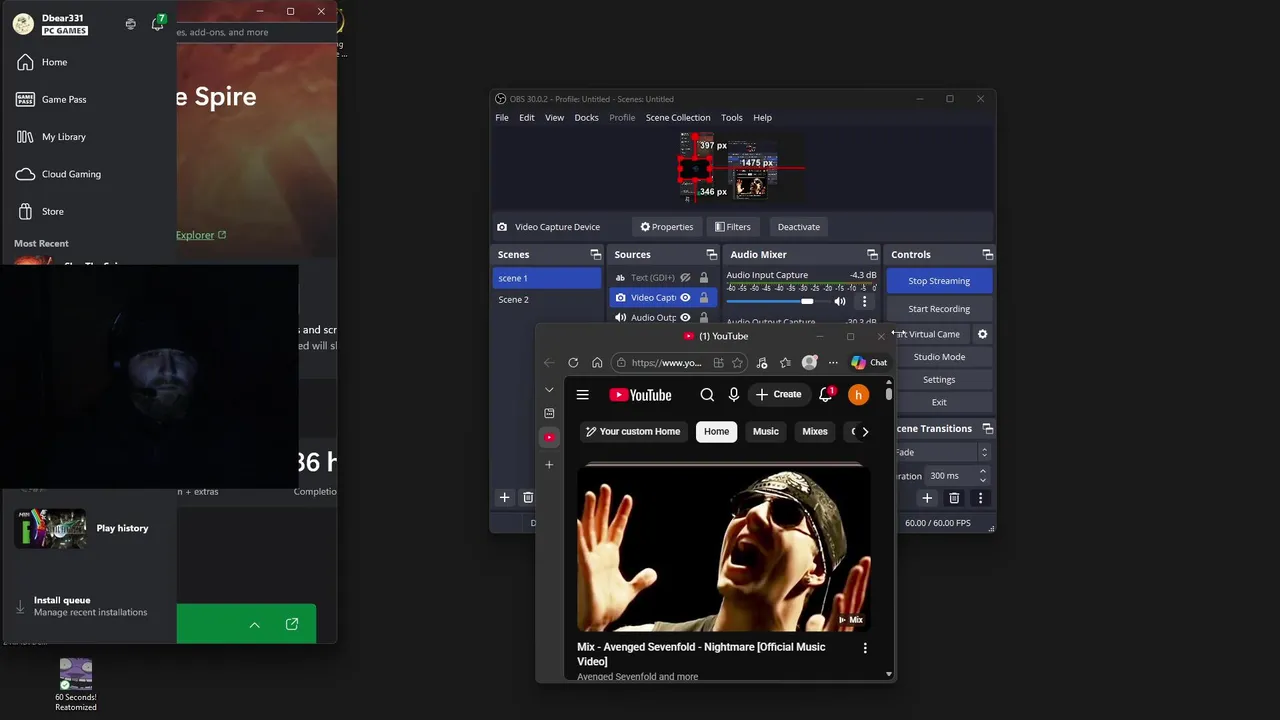Reload the page in the browser
Image resolution: width=1280 pixels, height=720 pixels.
tap(573, 363)
